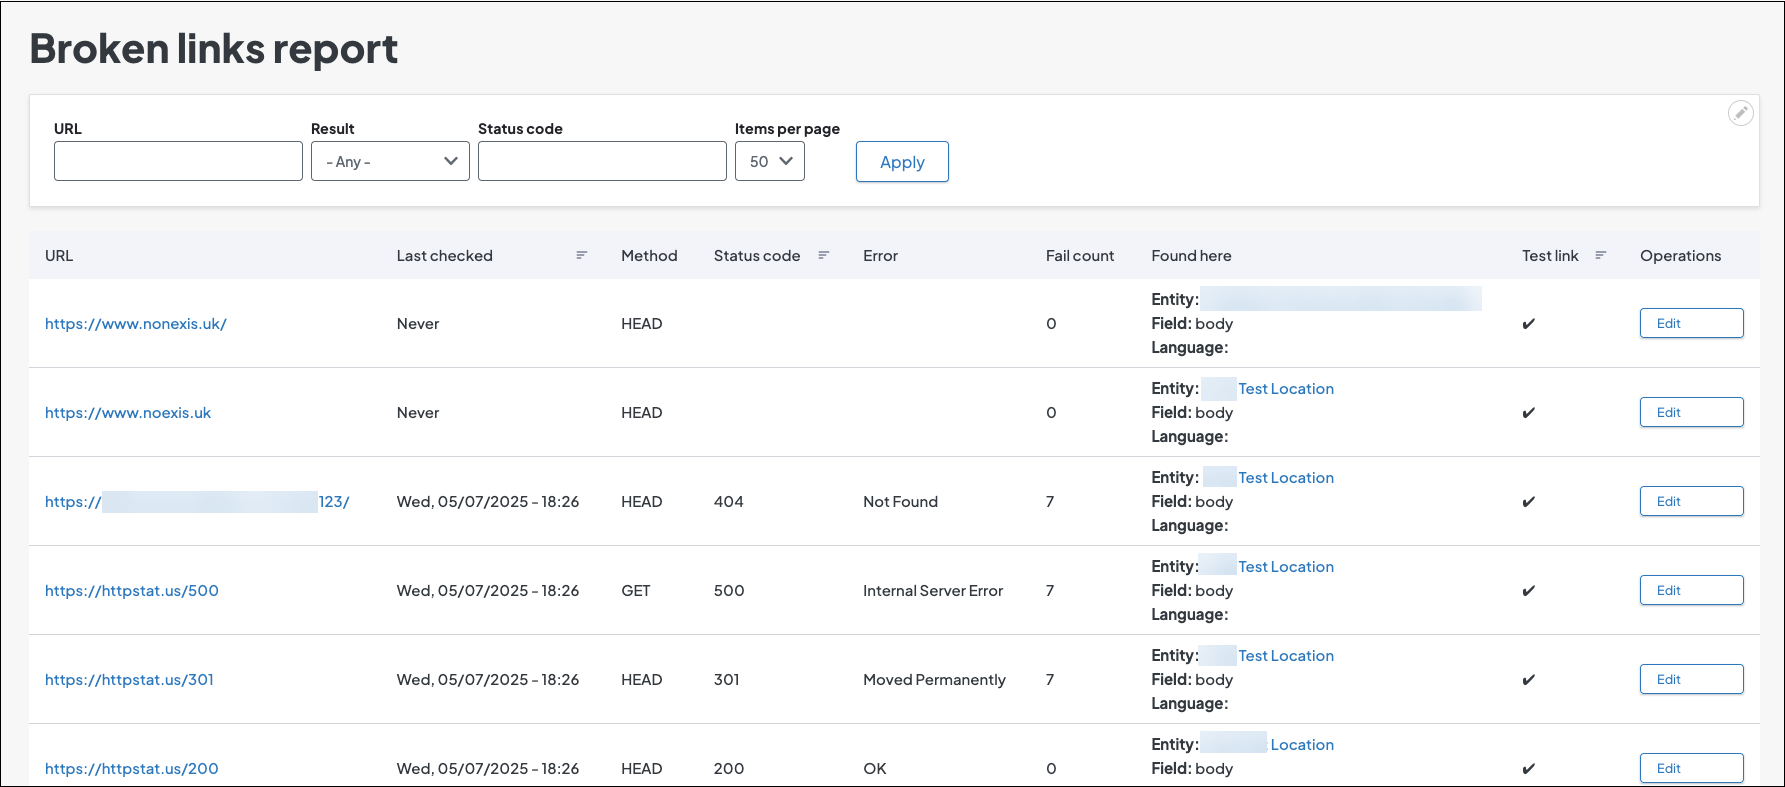
Task: Click Edit for httpstat.us/500 row
Action: coord(1691,590)
